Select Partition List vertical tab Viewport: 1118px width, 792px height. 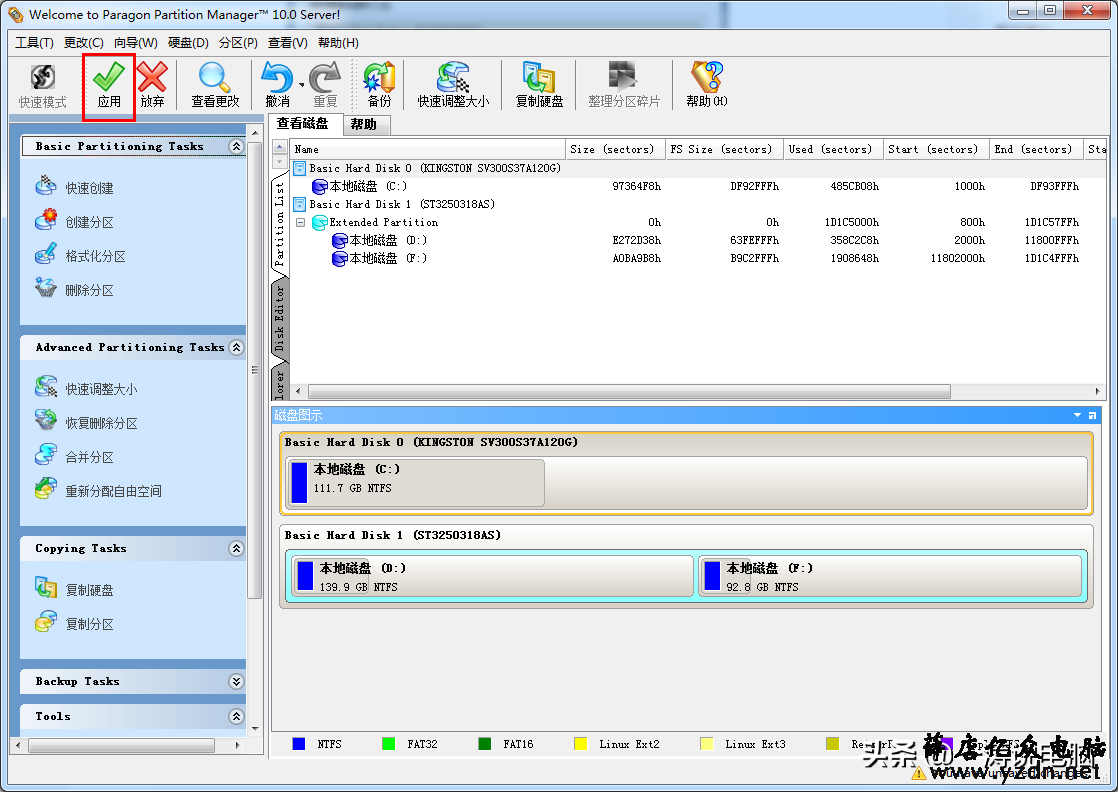click(280, 224)
